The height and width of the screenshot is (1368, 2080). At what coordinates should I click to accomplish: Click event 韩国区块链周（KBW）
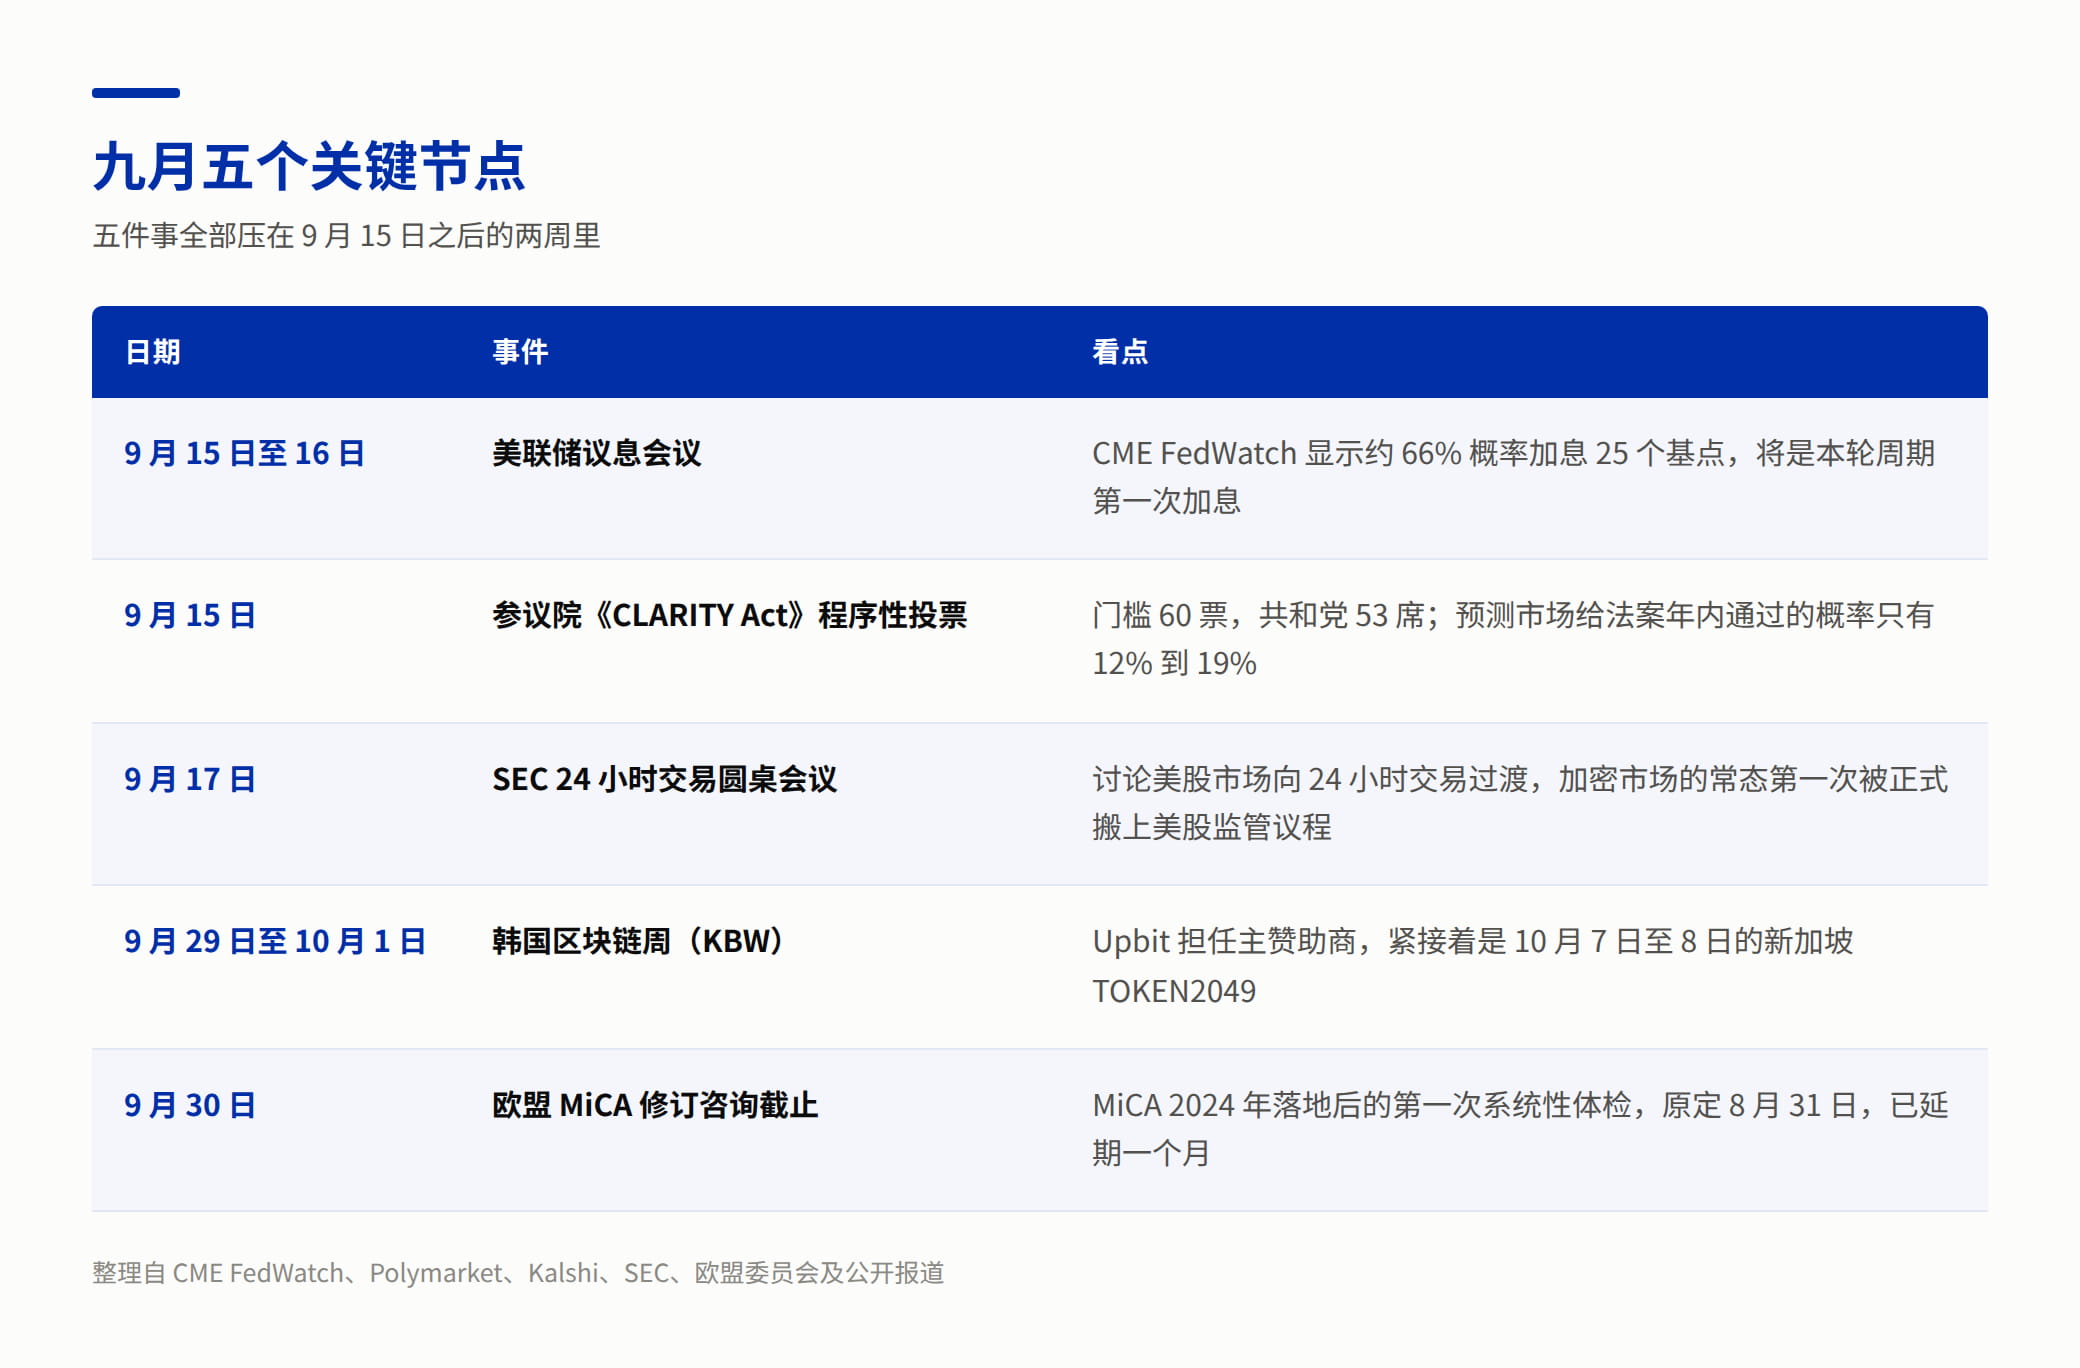pyautogui.click(x=640, y=941)
